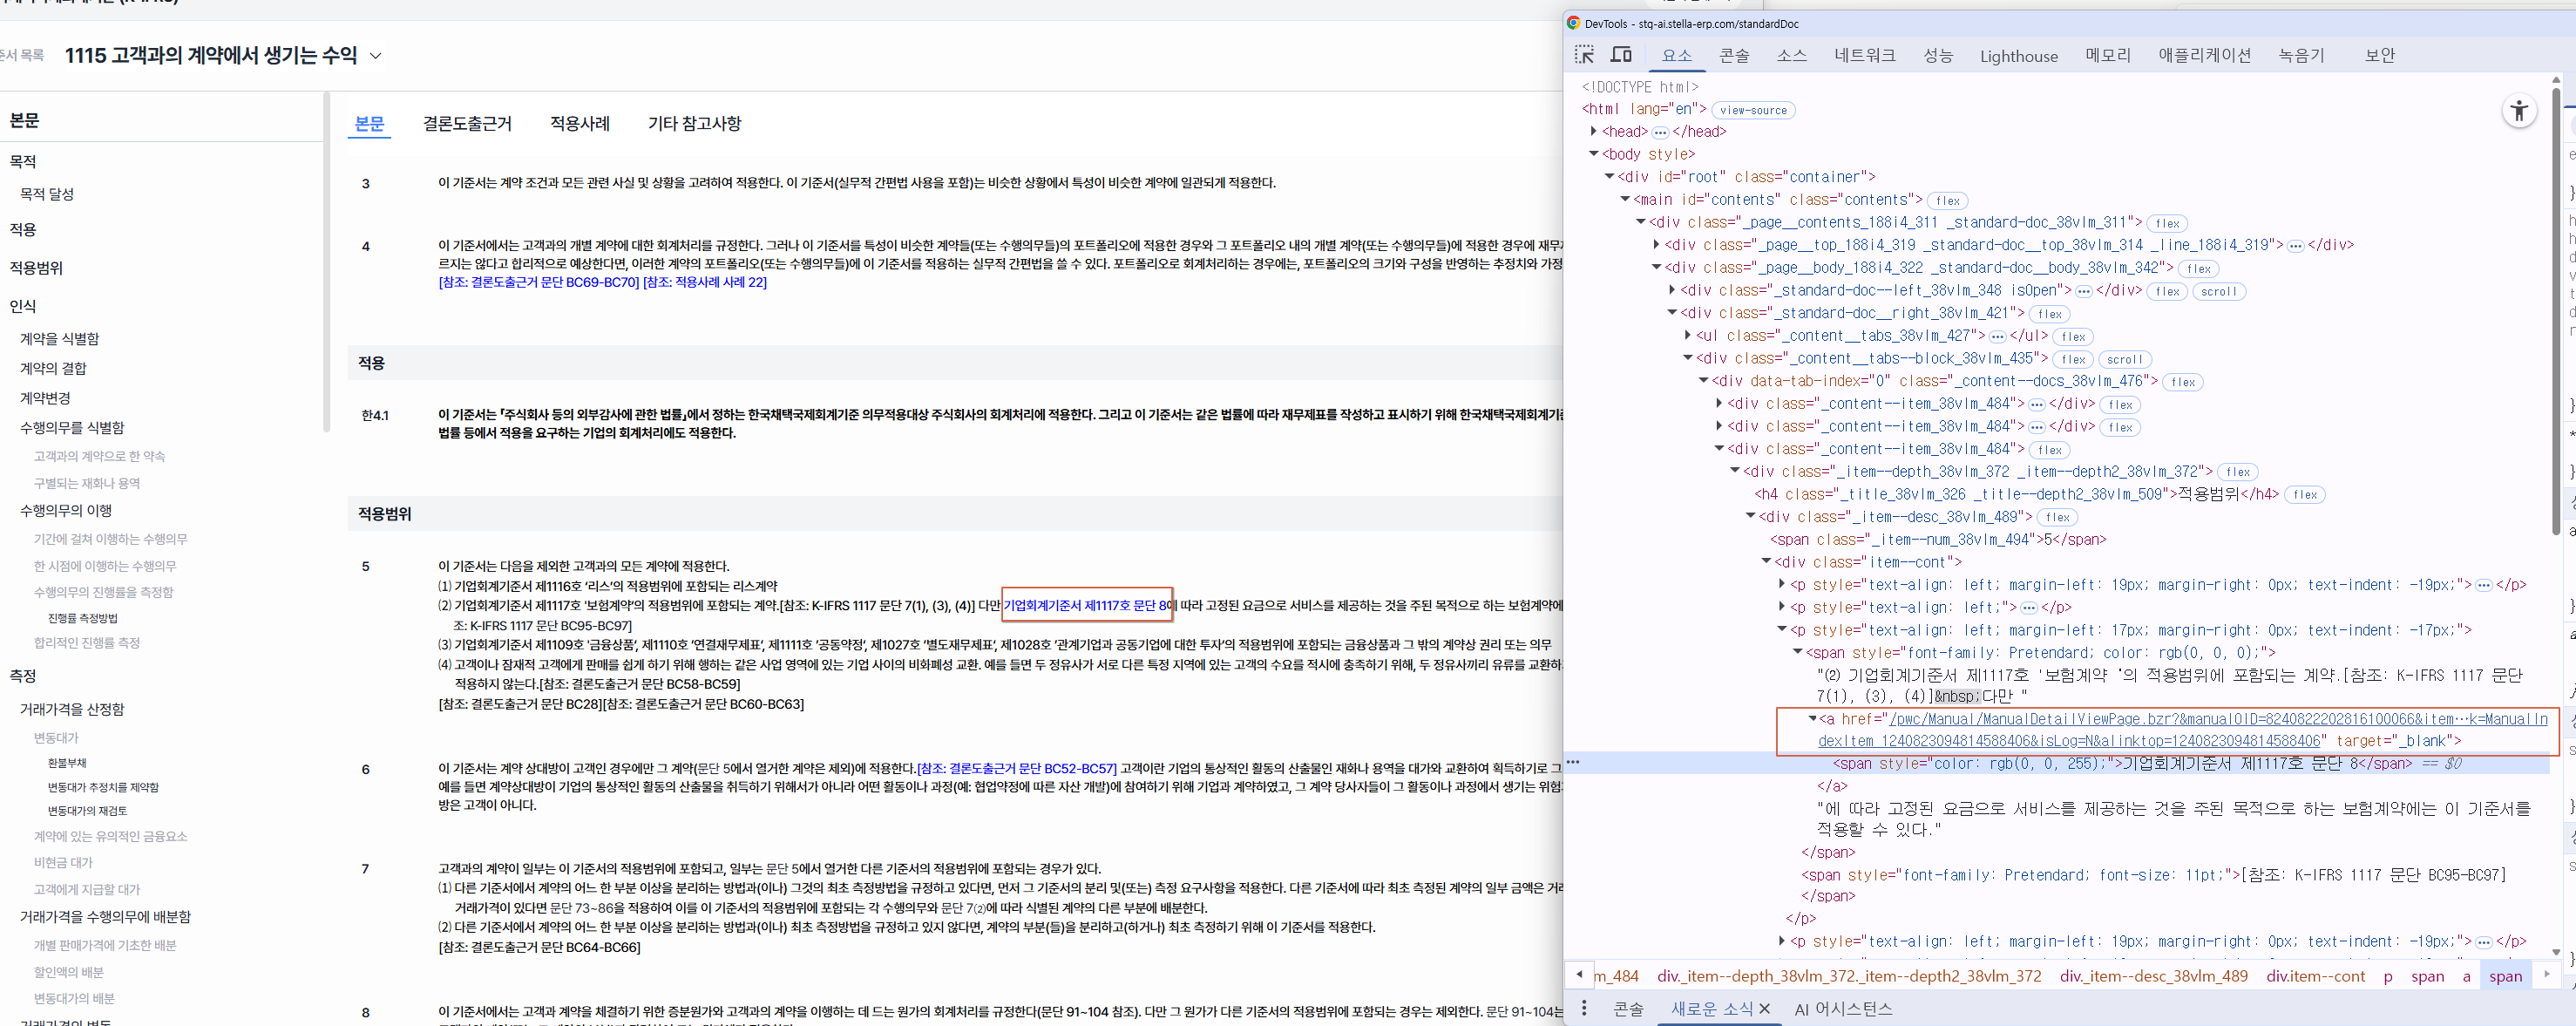Screen dimensions: 2576x1026
Task: Open the 네트워크 DevTools tab
Action: [1864, 56]
